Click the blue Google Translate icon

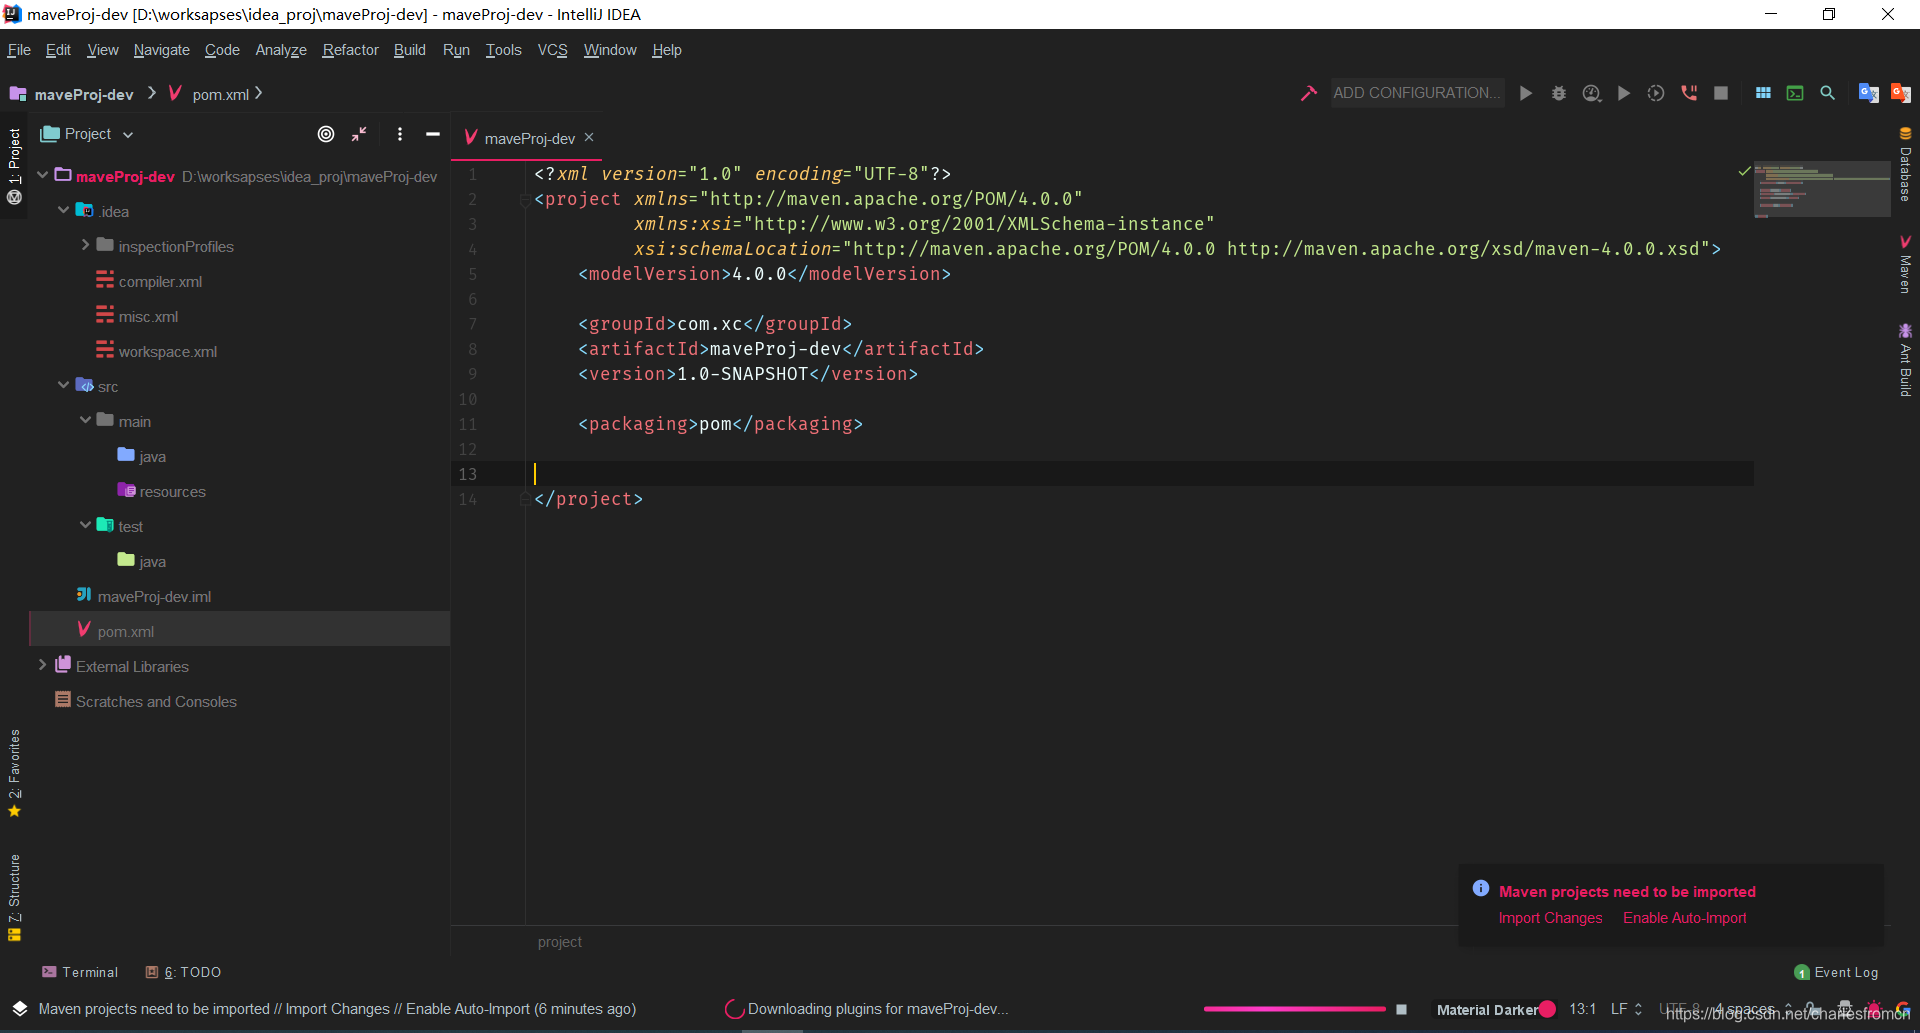coord(1868,93)
